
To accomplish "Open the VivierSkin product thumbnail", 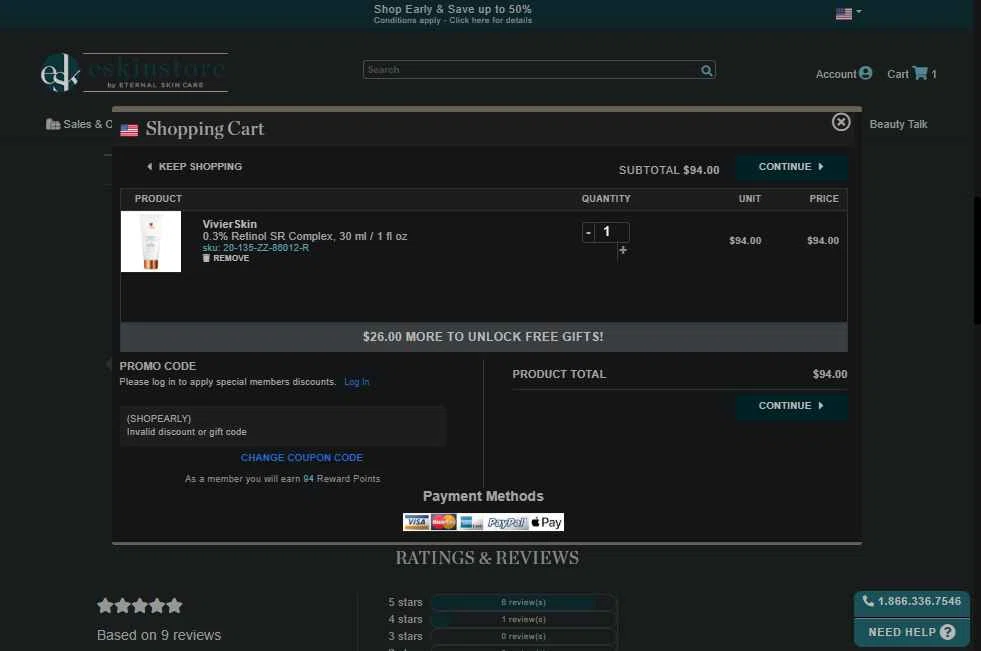I will [151, 241].
